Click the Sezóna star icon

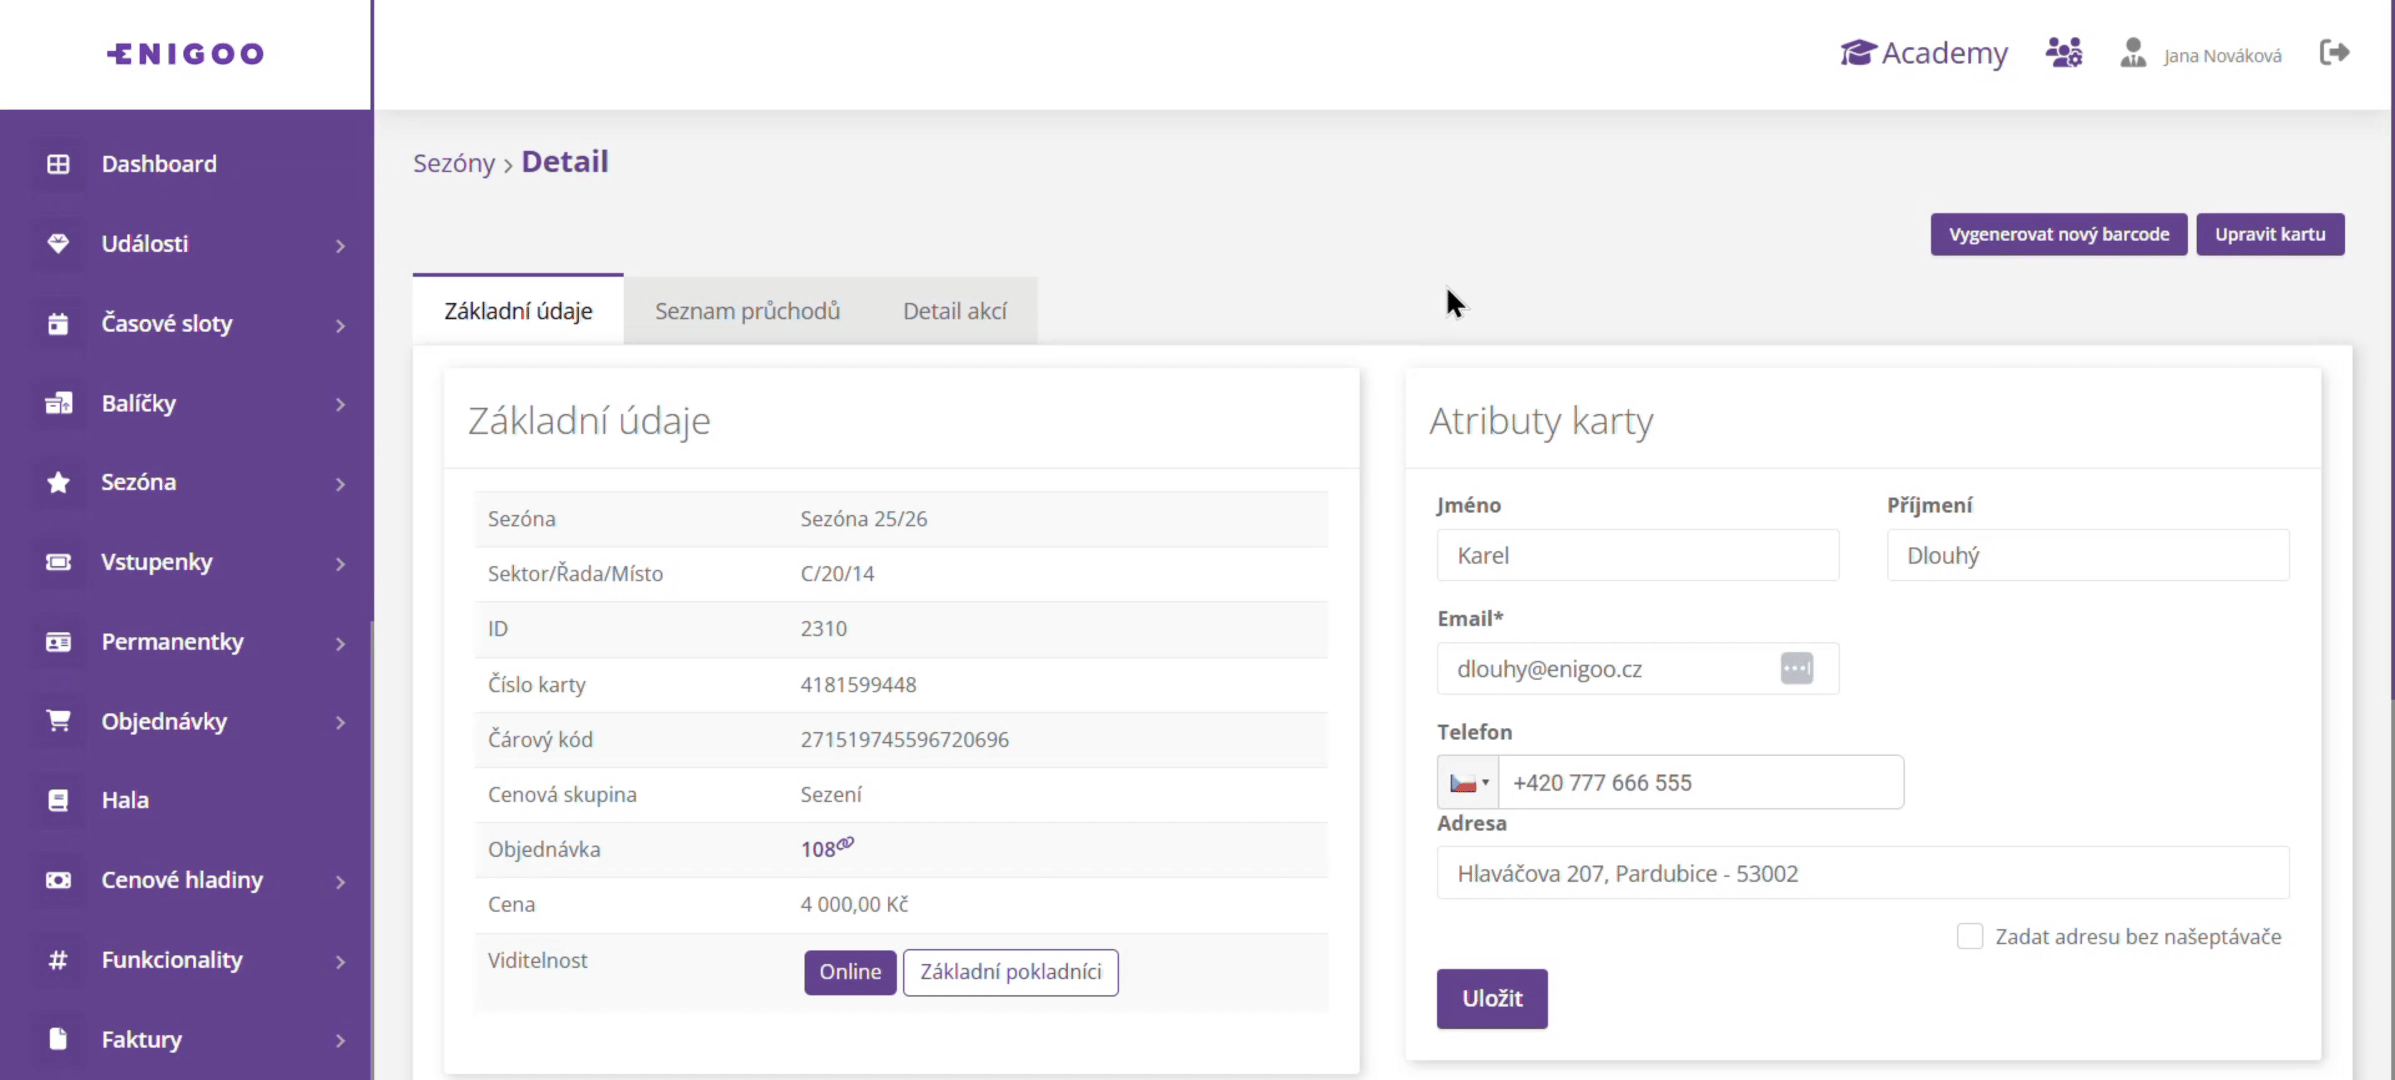click(58, 482)
